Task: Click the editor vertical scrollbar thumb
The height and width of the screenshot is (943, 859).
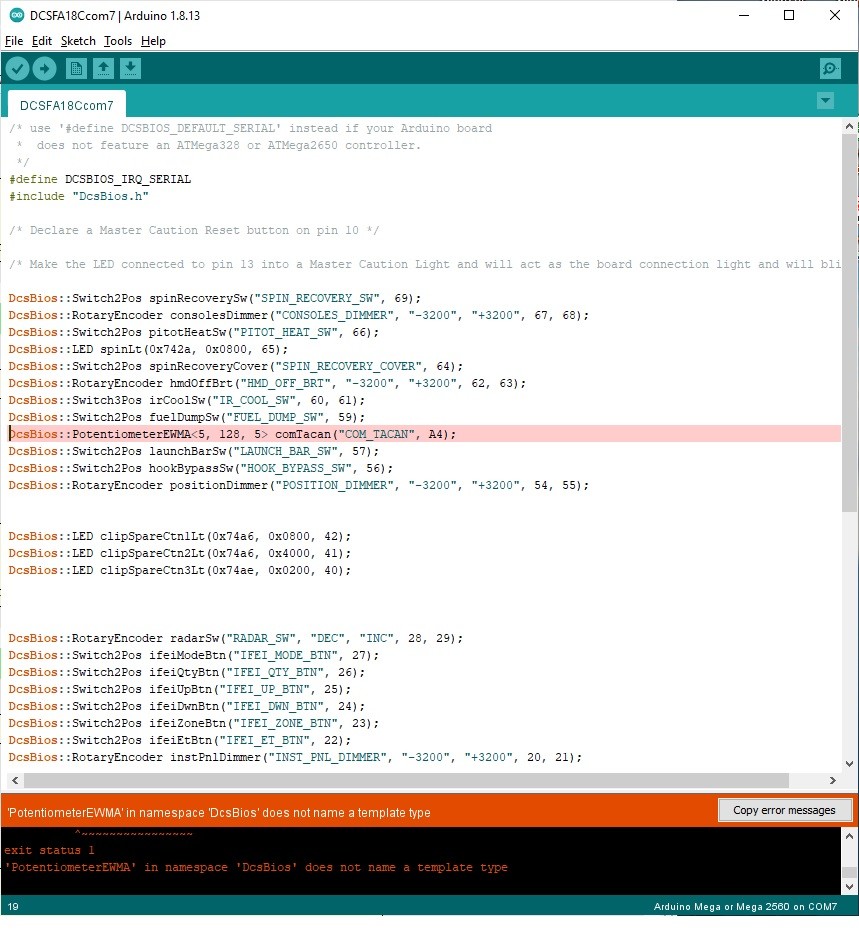Action: [x=849, y=322]
